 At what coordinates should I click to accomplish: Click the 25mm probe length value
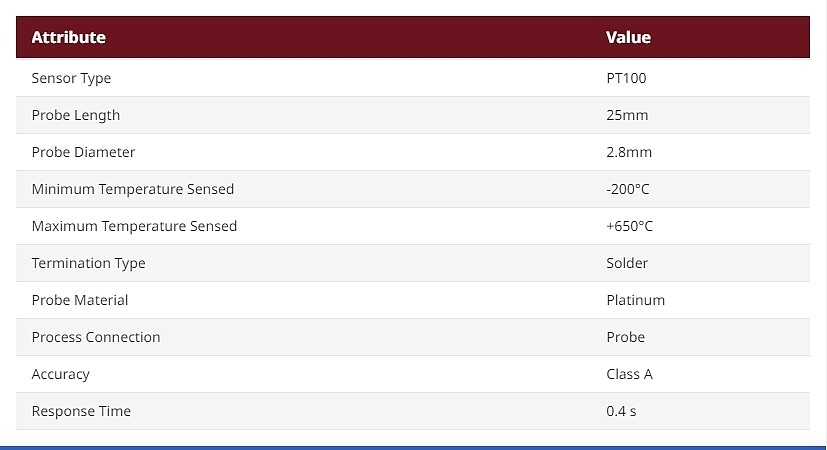(x=627, y=115)
